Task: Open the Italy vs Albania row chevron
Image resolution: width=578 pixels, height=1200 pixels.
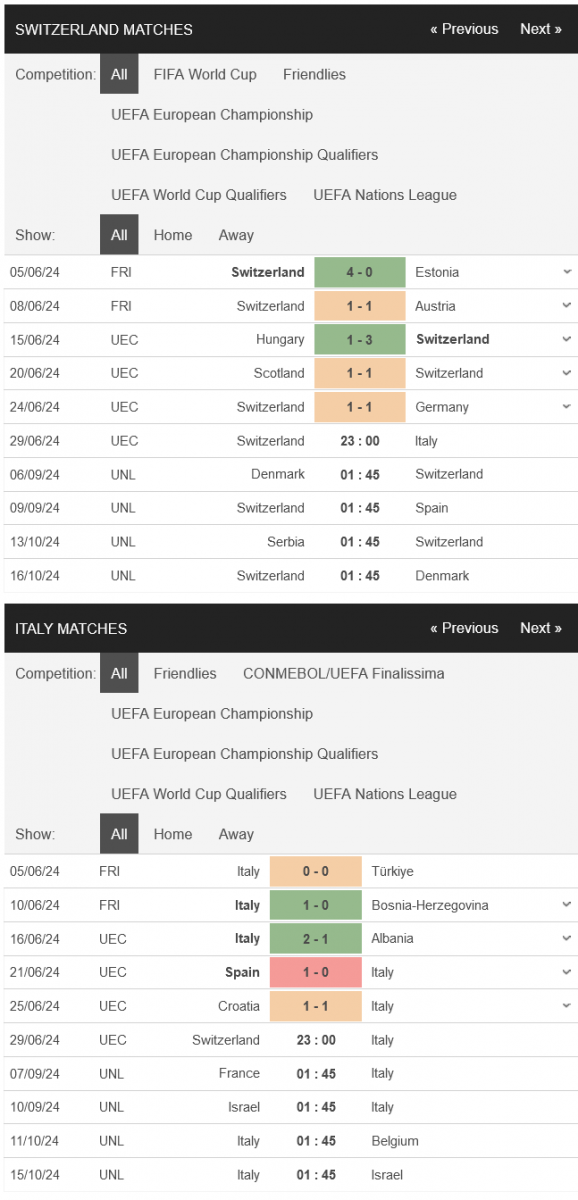Action: pos(567,938)
